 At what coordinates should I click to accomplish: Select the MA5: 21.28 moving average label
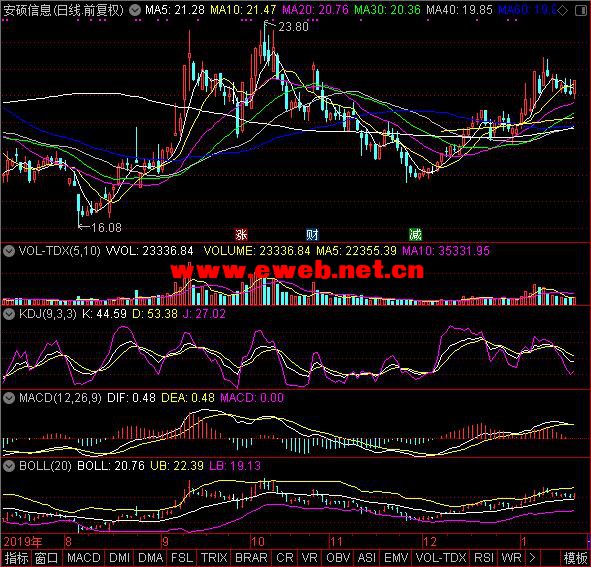tap(175, 9)
